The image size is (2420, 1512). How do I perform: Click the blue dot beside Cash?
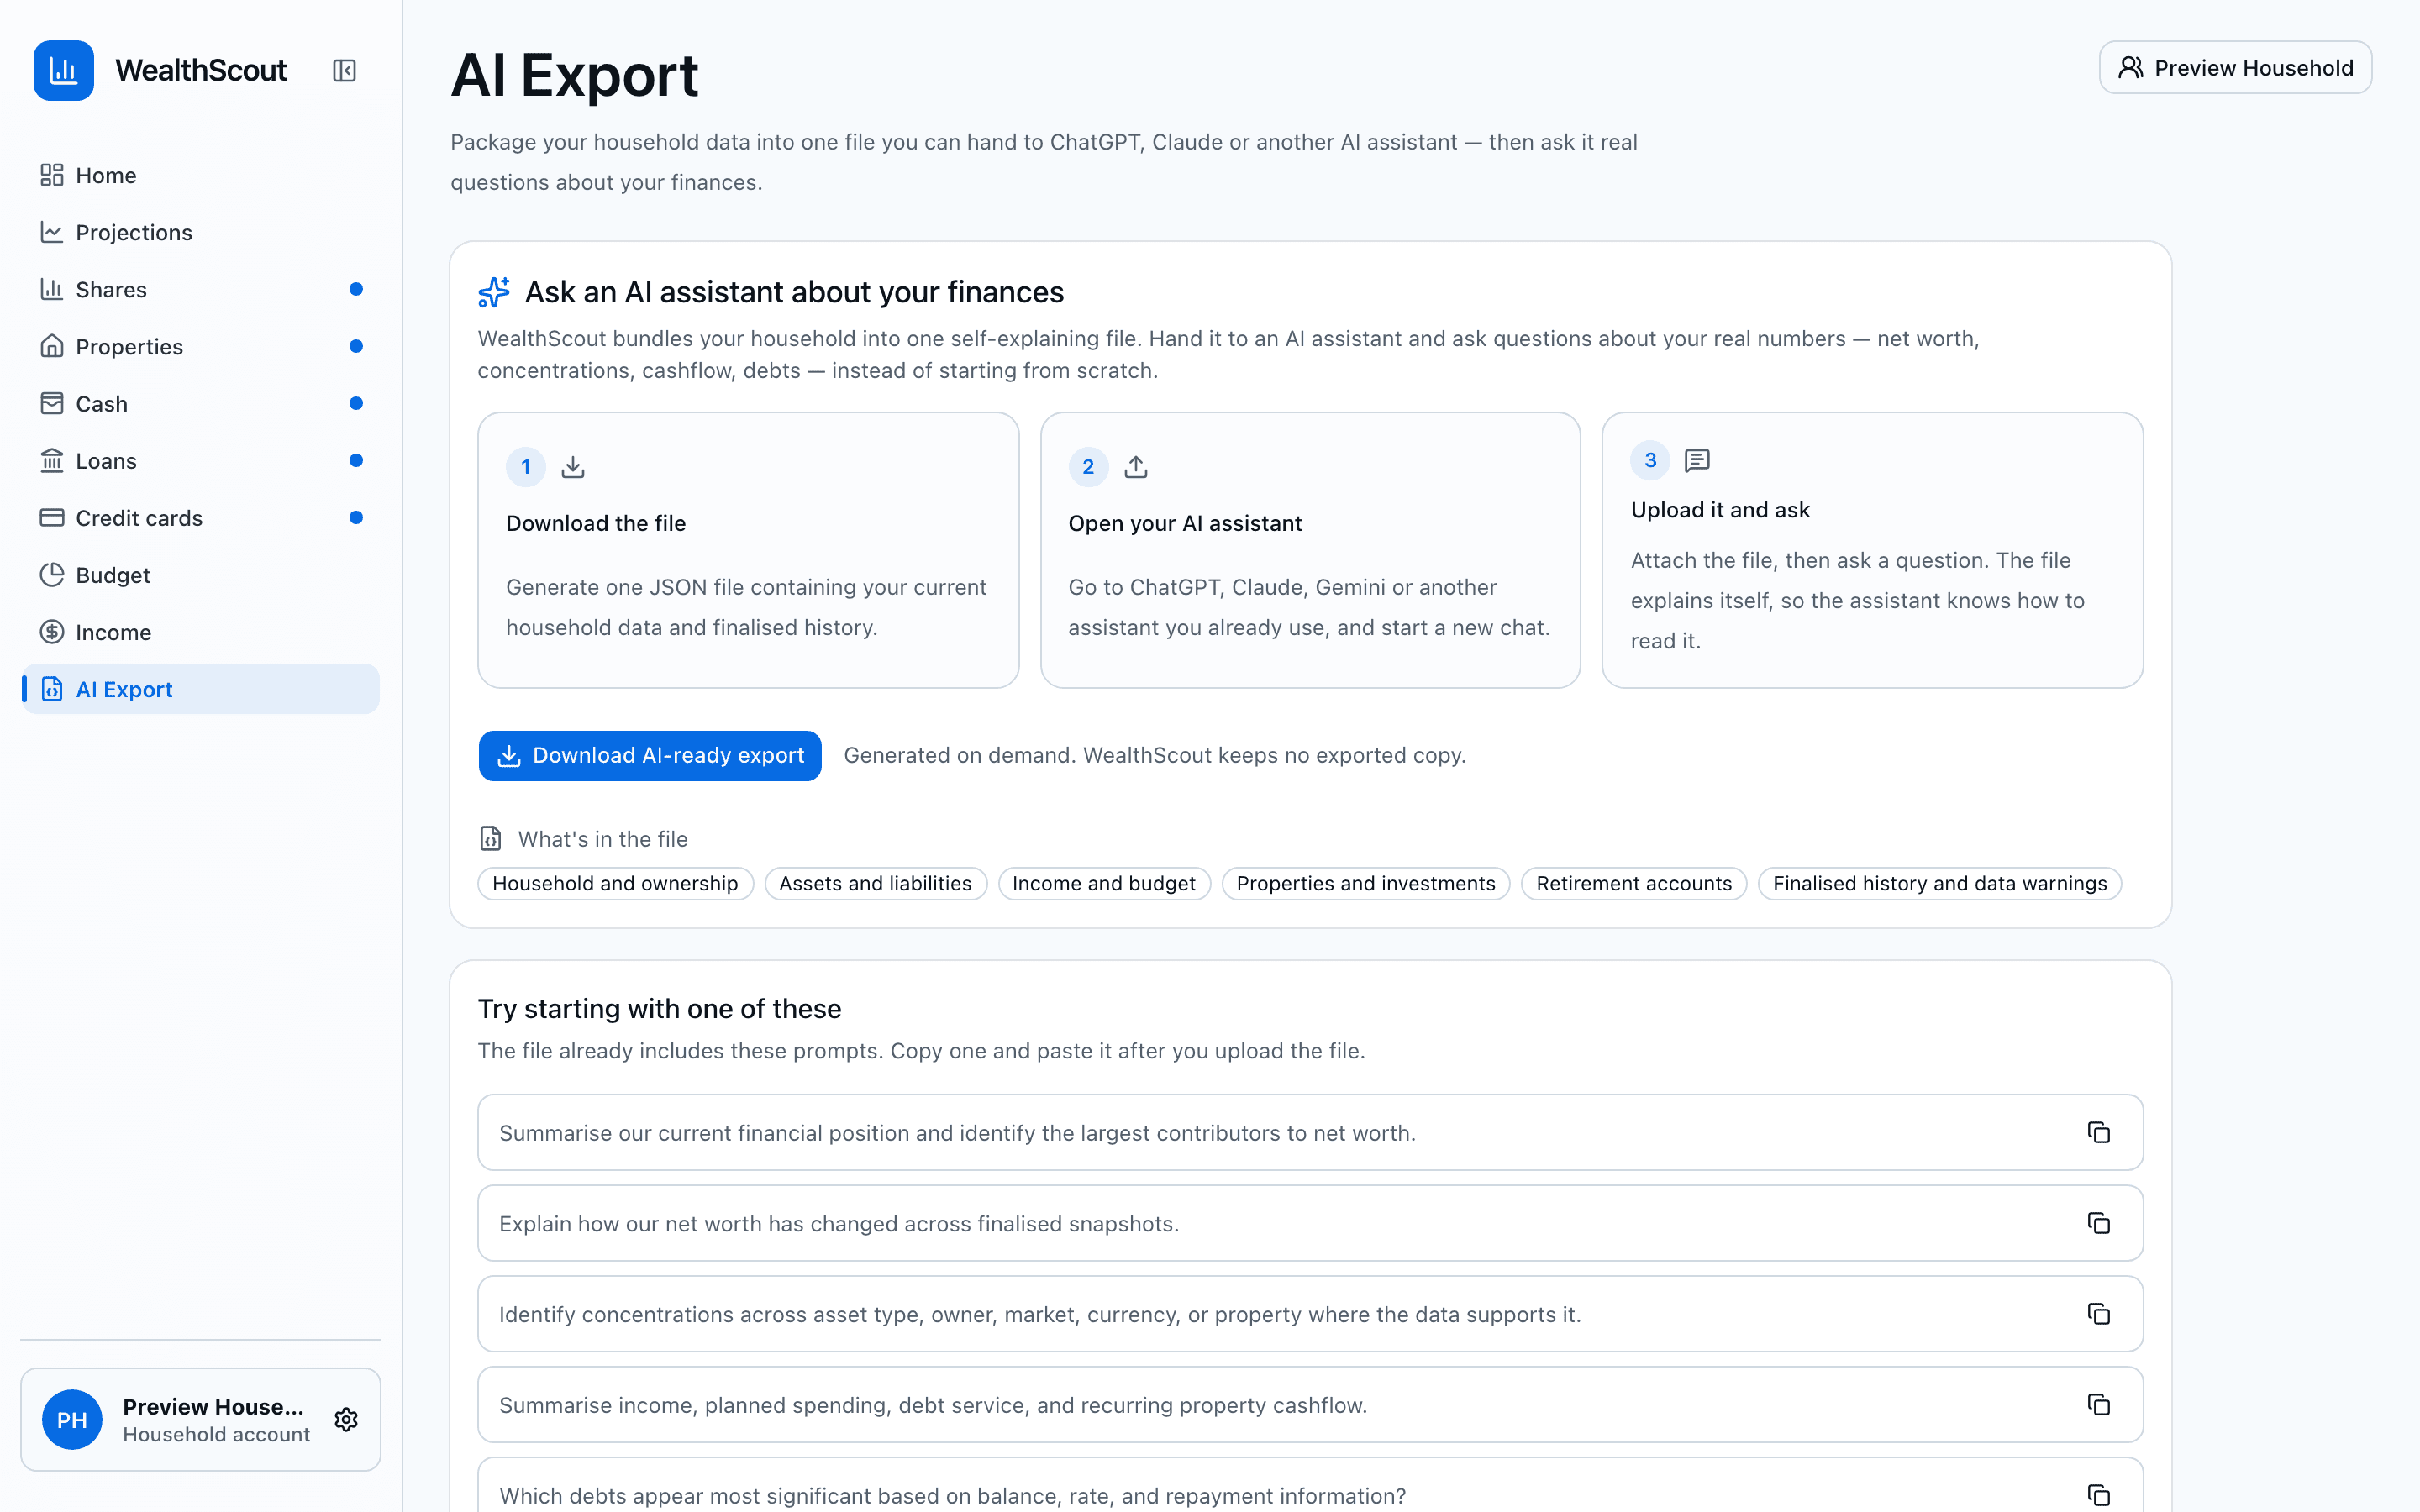tap(356, 403)
